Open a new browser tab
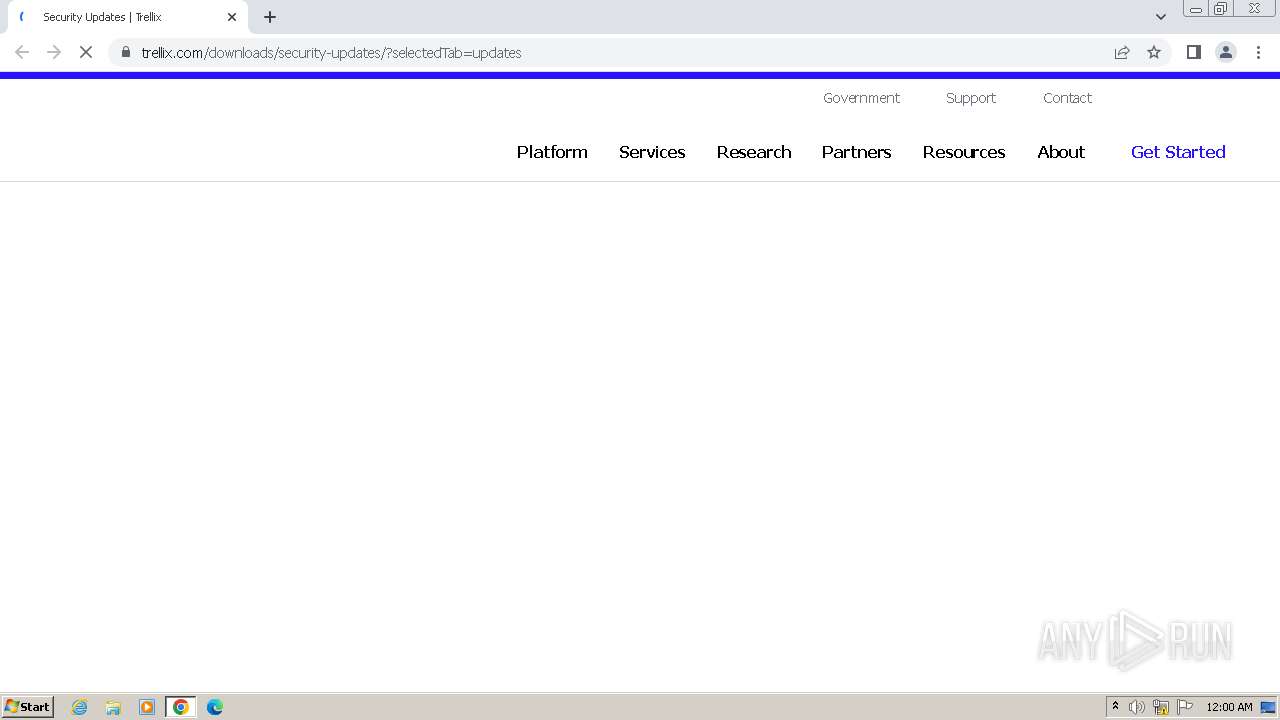Screen dimensions: 1280x720 pos(270,17)
